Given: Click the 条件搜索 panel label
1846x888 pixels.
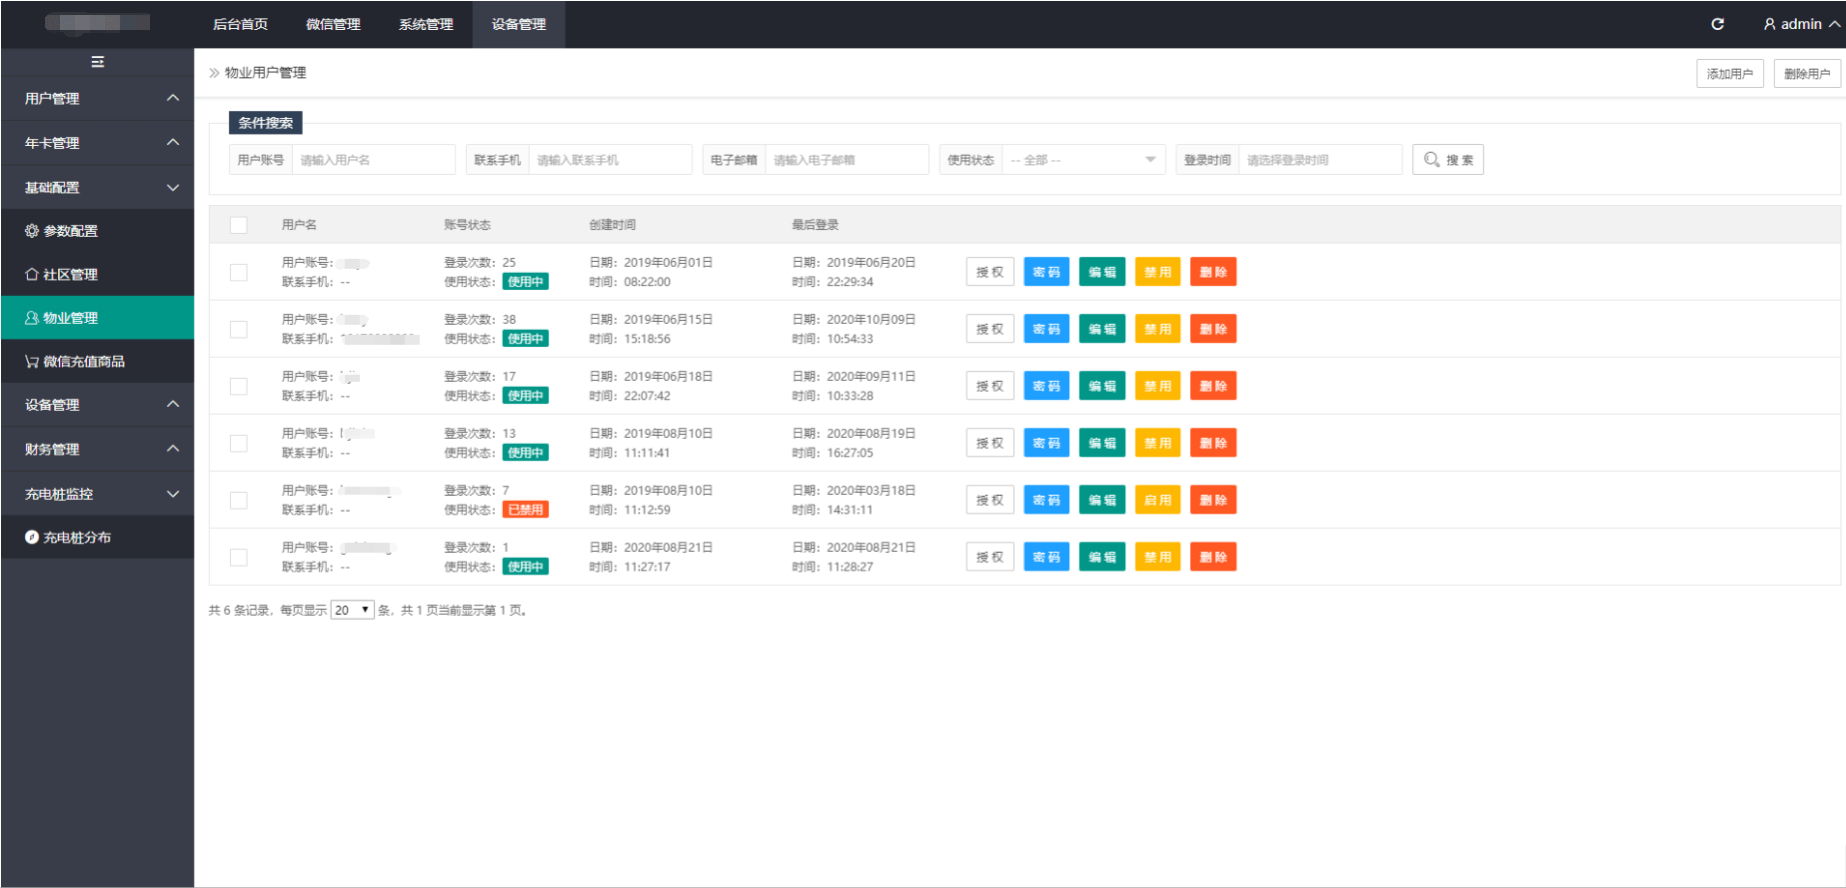Looking at the screenshot, I should point(265,123).
